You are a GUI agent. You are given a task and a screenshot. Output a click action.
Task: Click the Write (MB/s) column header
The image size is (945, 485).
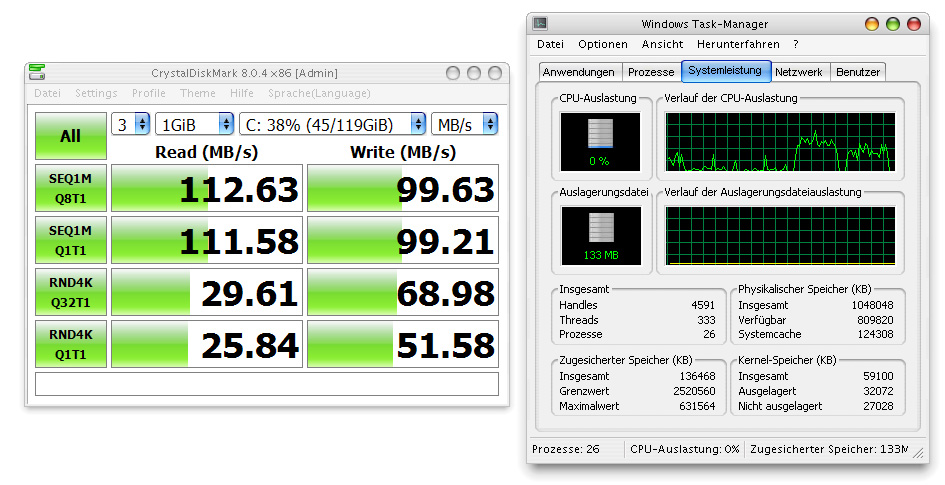tap(403, 152)
